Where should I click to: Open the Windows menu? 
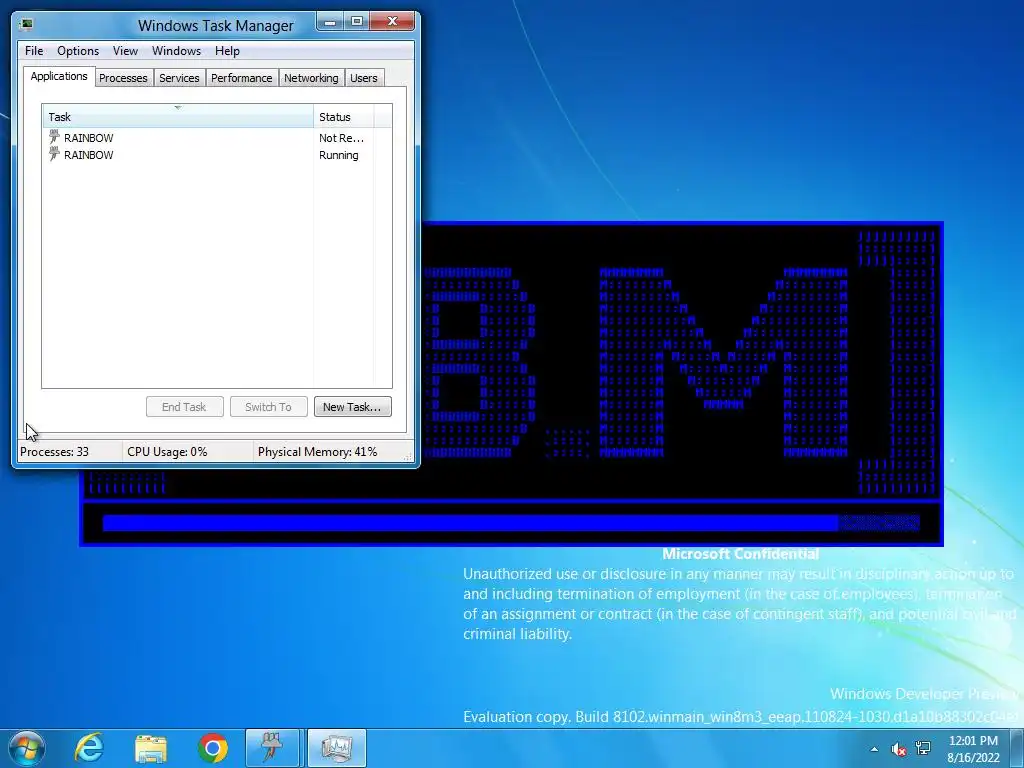click(176, 51)
